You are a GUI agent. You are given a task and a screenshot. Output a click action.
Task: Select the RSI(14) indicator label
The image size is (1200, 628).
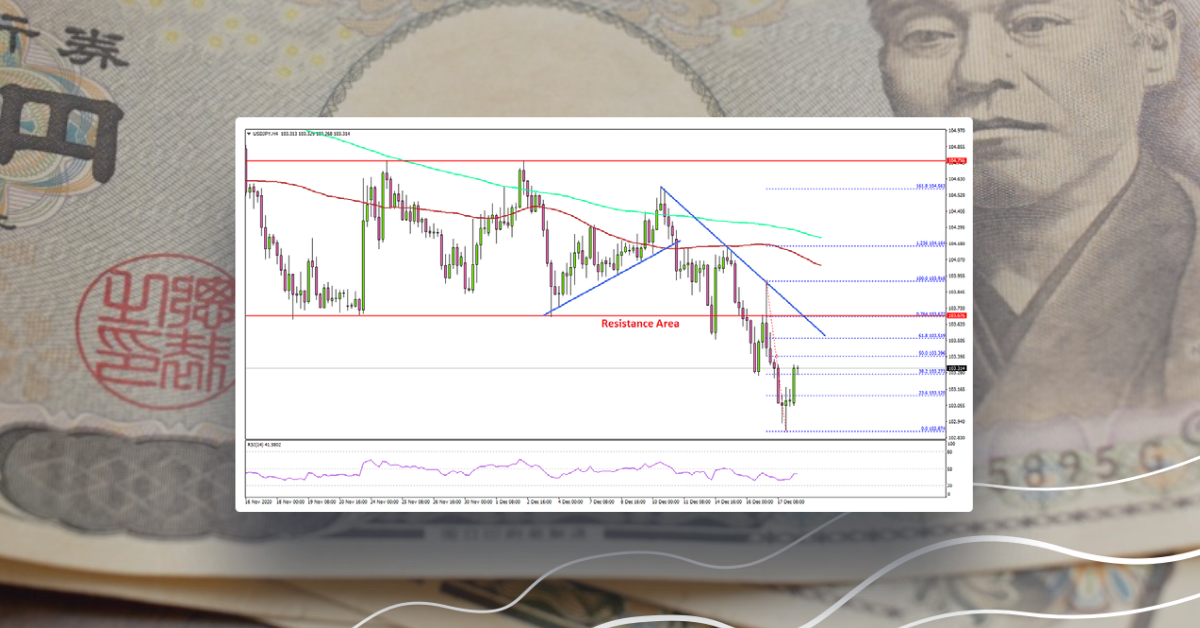[262, 446]
